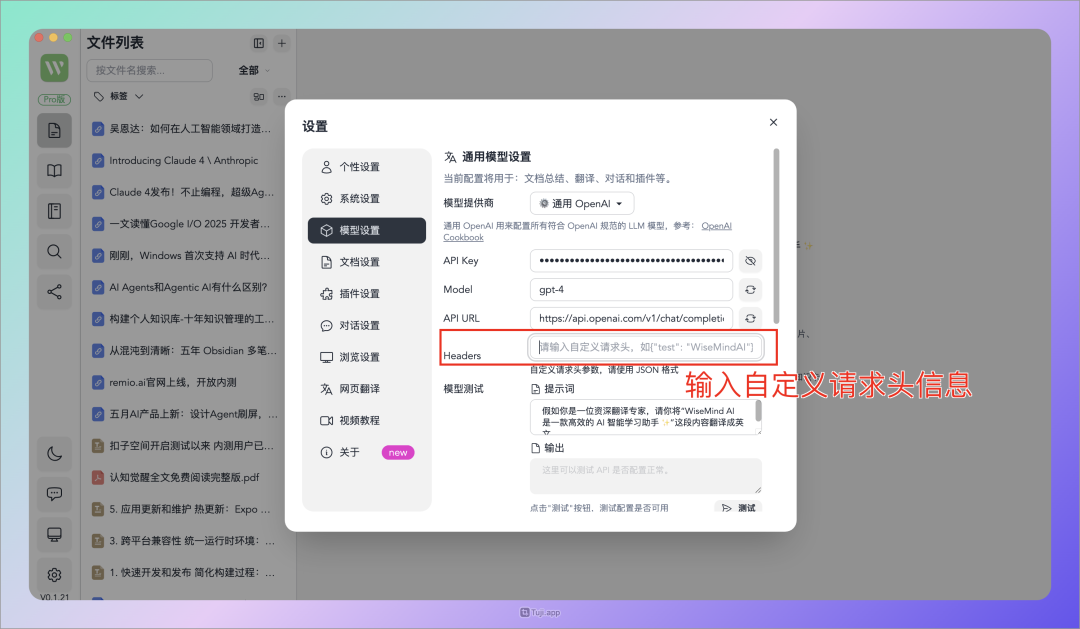This screenshot has height=629, width=1080.
Task: Select 系统设置 in settings menu
Action: (366, 198)
